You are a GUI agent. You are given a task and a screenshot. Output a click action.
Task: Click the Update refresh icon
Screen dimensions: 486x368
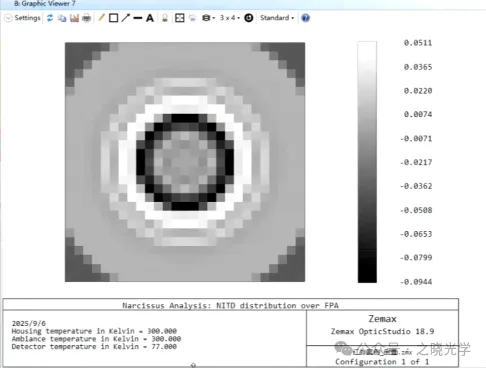50,18
